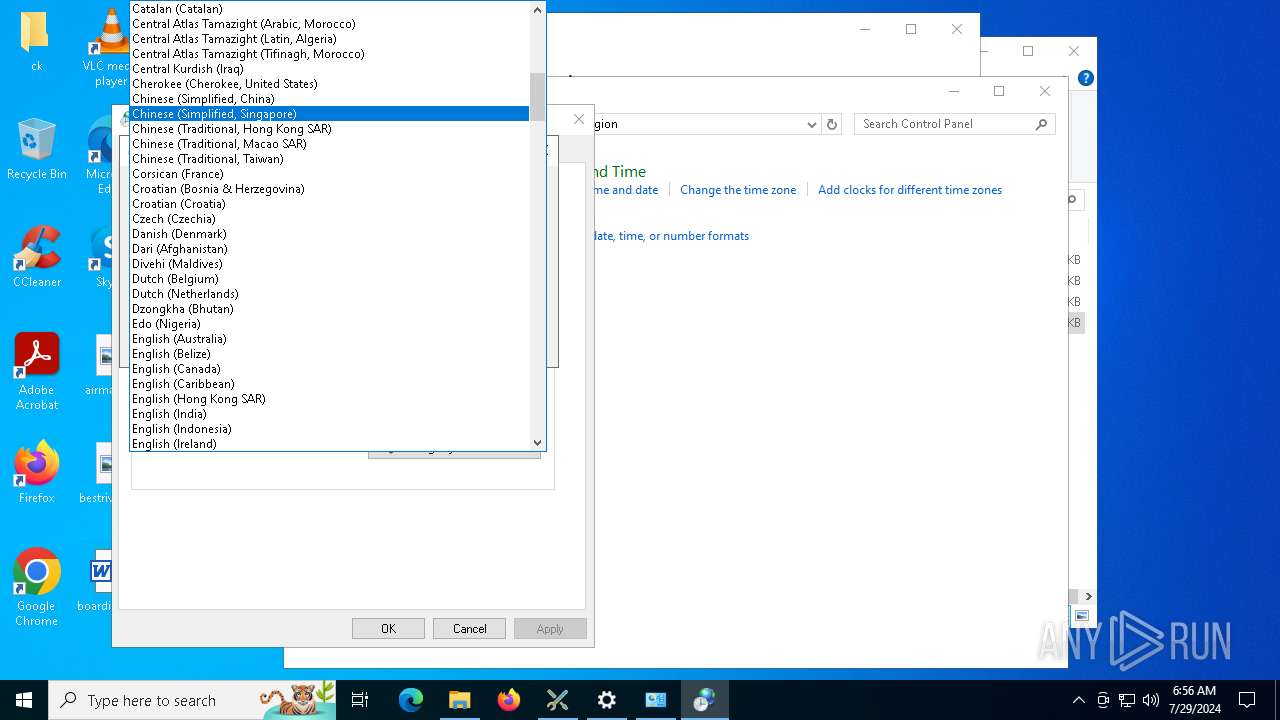Open Microsoft Edge from the taskbar
Image resolution: width=1280 pixels, height=720 pixels.
pos(411,700)
